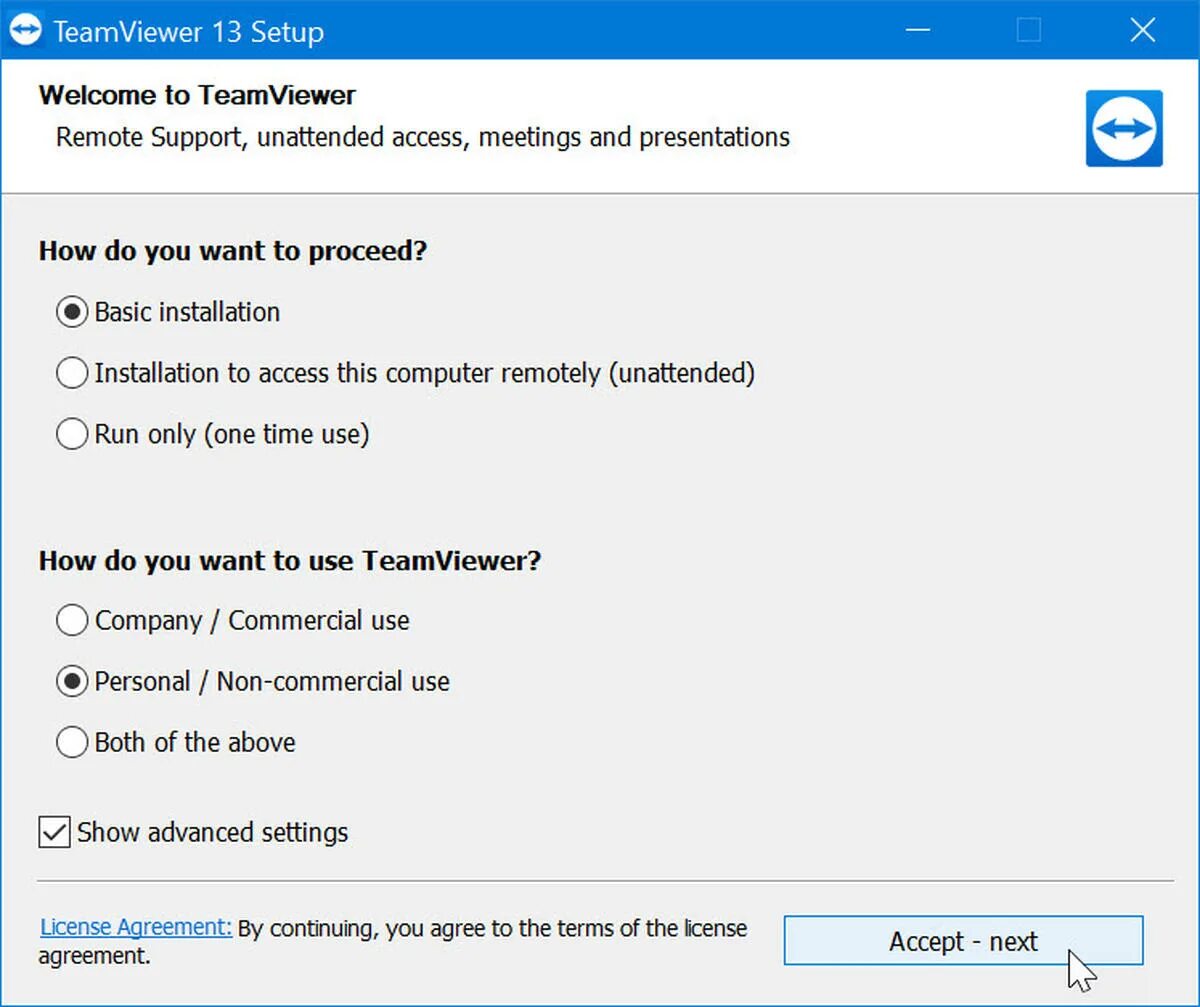Viewport: 1200px width, 1007px height.
Task: Select Personal / Non-commercial use
Action: point(72,681)
